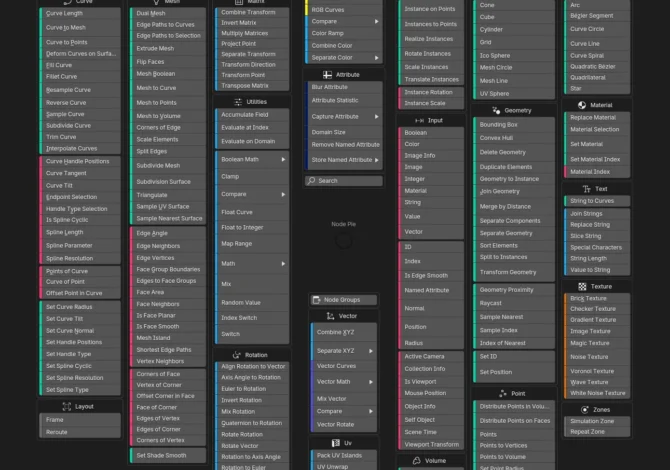This screenshot has width=670, height=470.
Task: Click the Attribute category spreadsheet icon
Action: pos(327,75)
